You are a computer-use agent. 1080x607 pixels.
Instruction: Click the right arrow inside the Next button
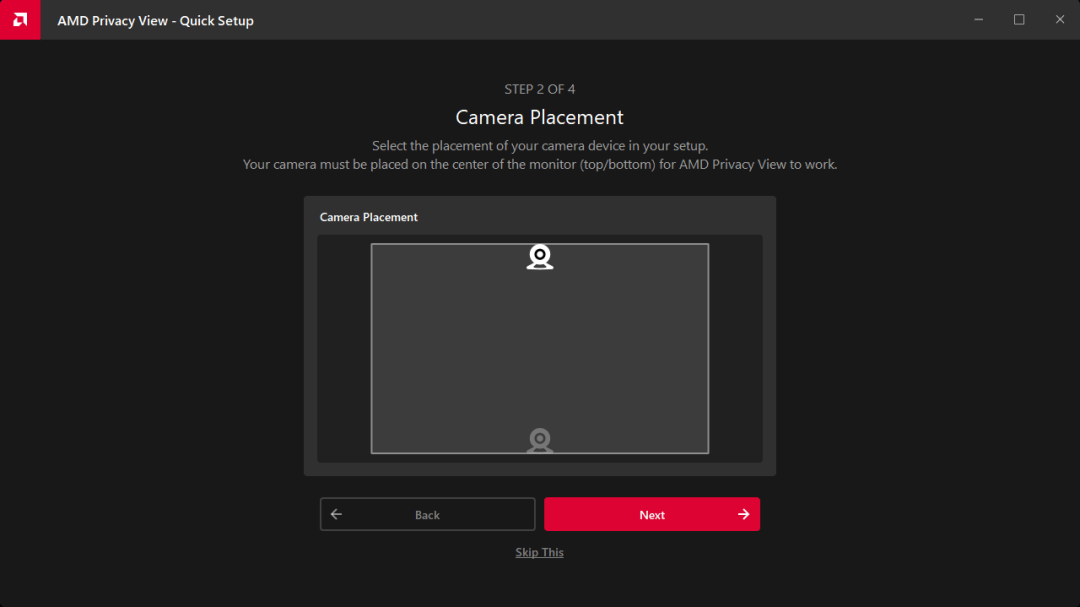743,514
